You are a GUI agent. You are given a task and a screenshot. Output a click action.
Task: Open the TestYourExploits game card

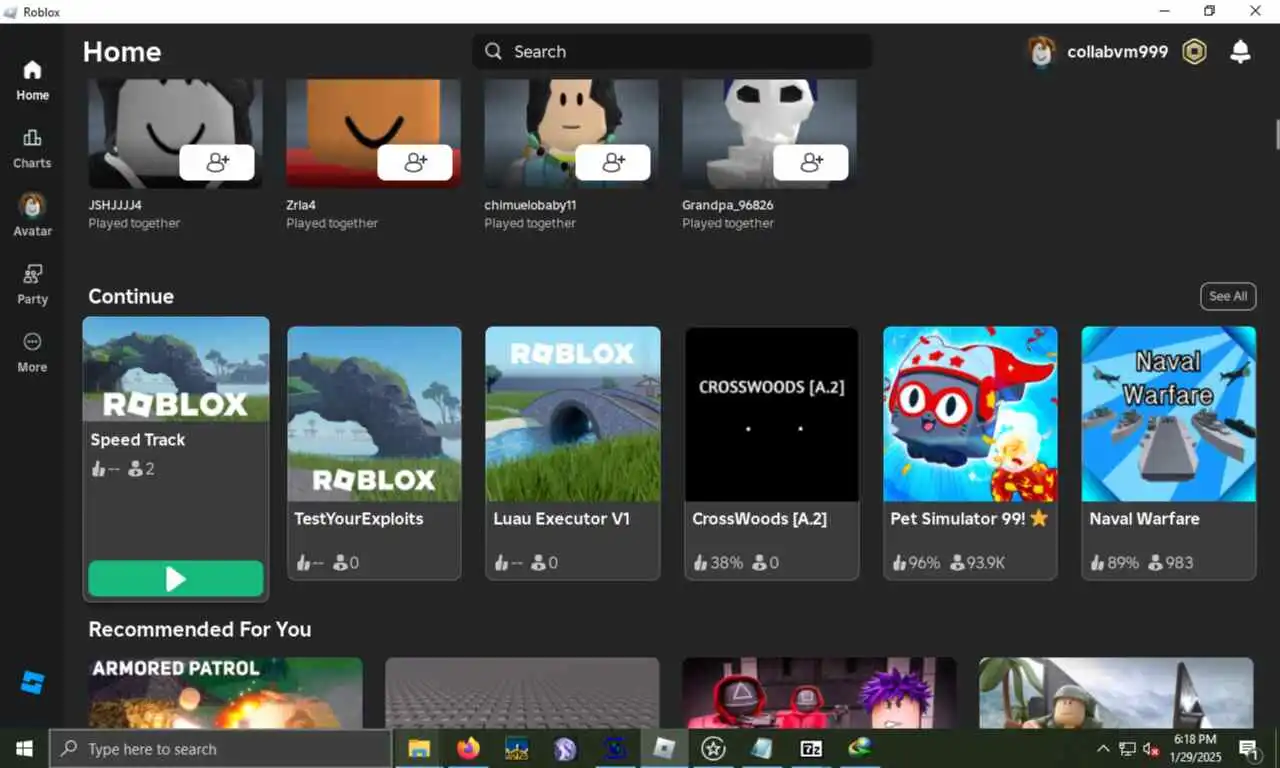[x=374, y=453]
